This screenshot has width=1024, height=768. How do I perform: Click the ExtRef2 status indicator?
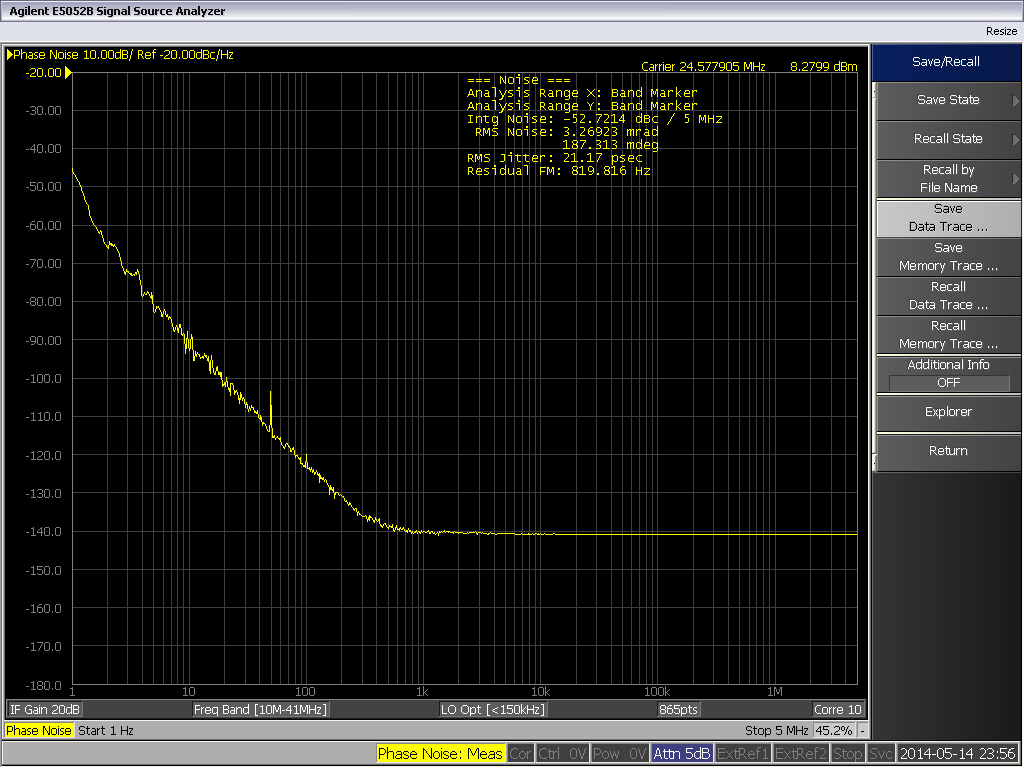(801, 754)
